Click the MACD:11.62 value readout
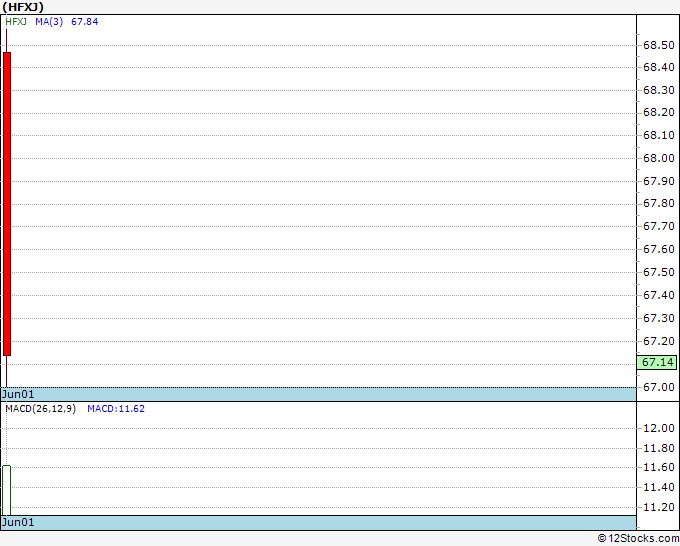Viewport: 680px width, 546px height. click(x=116, y=409)
